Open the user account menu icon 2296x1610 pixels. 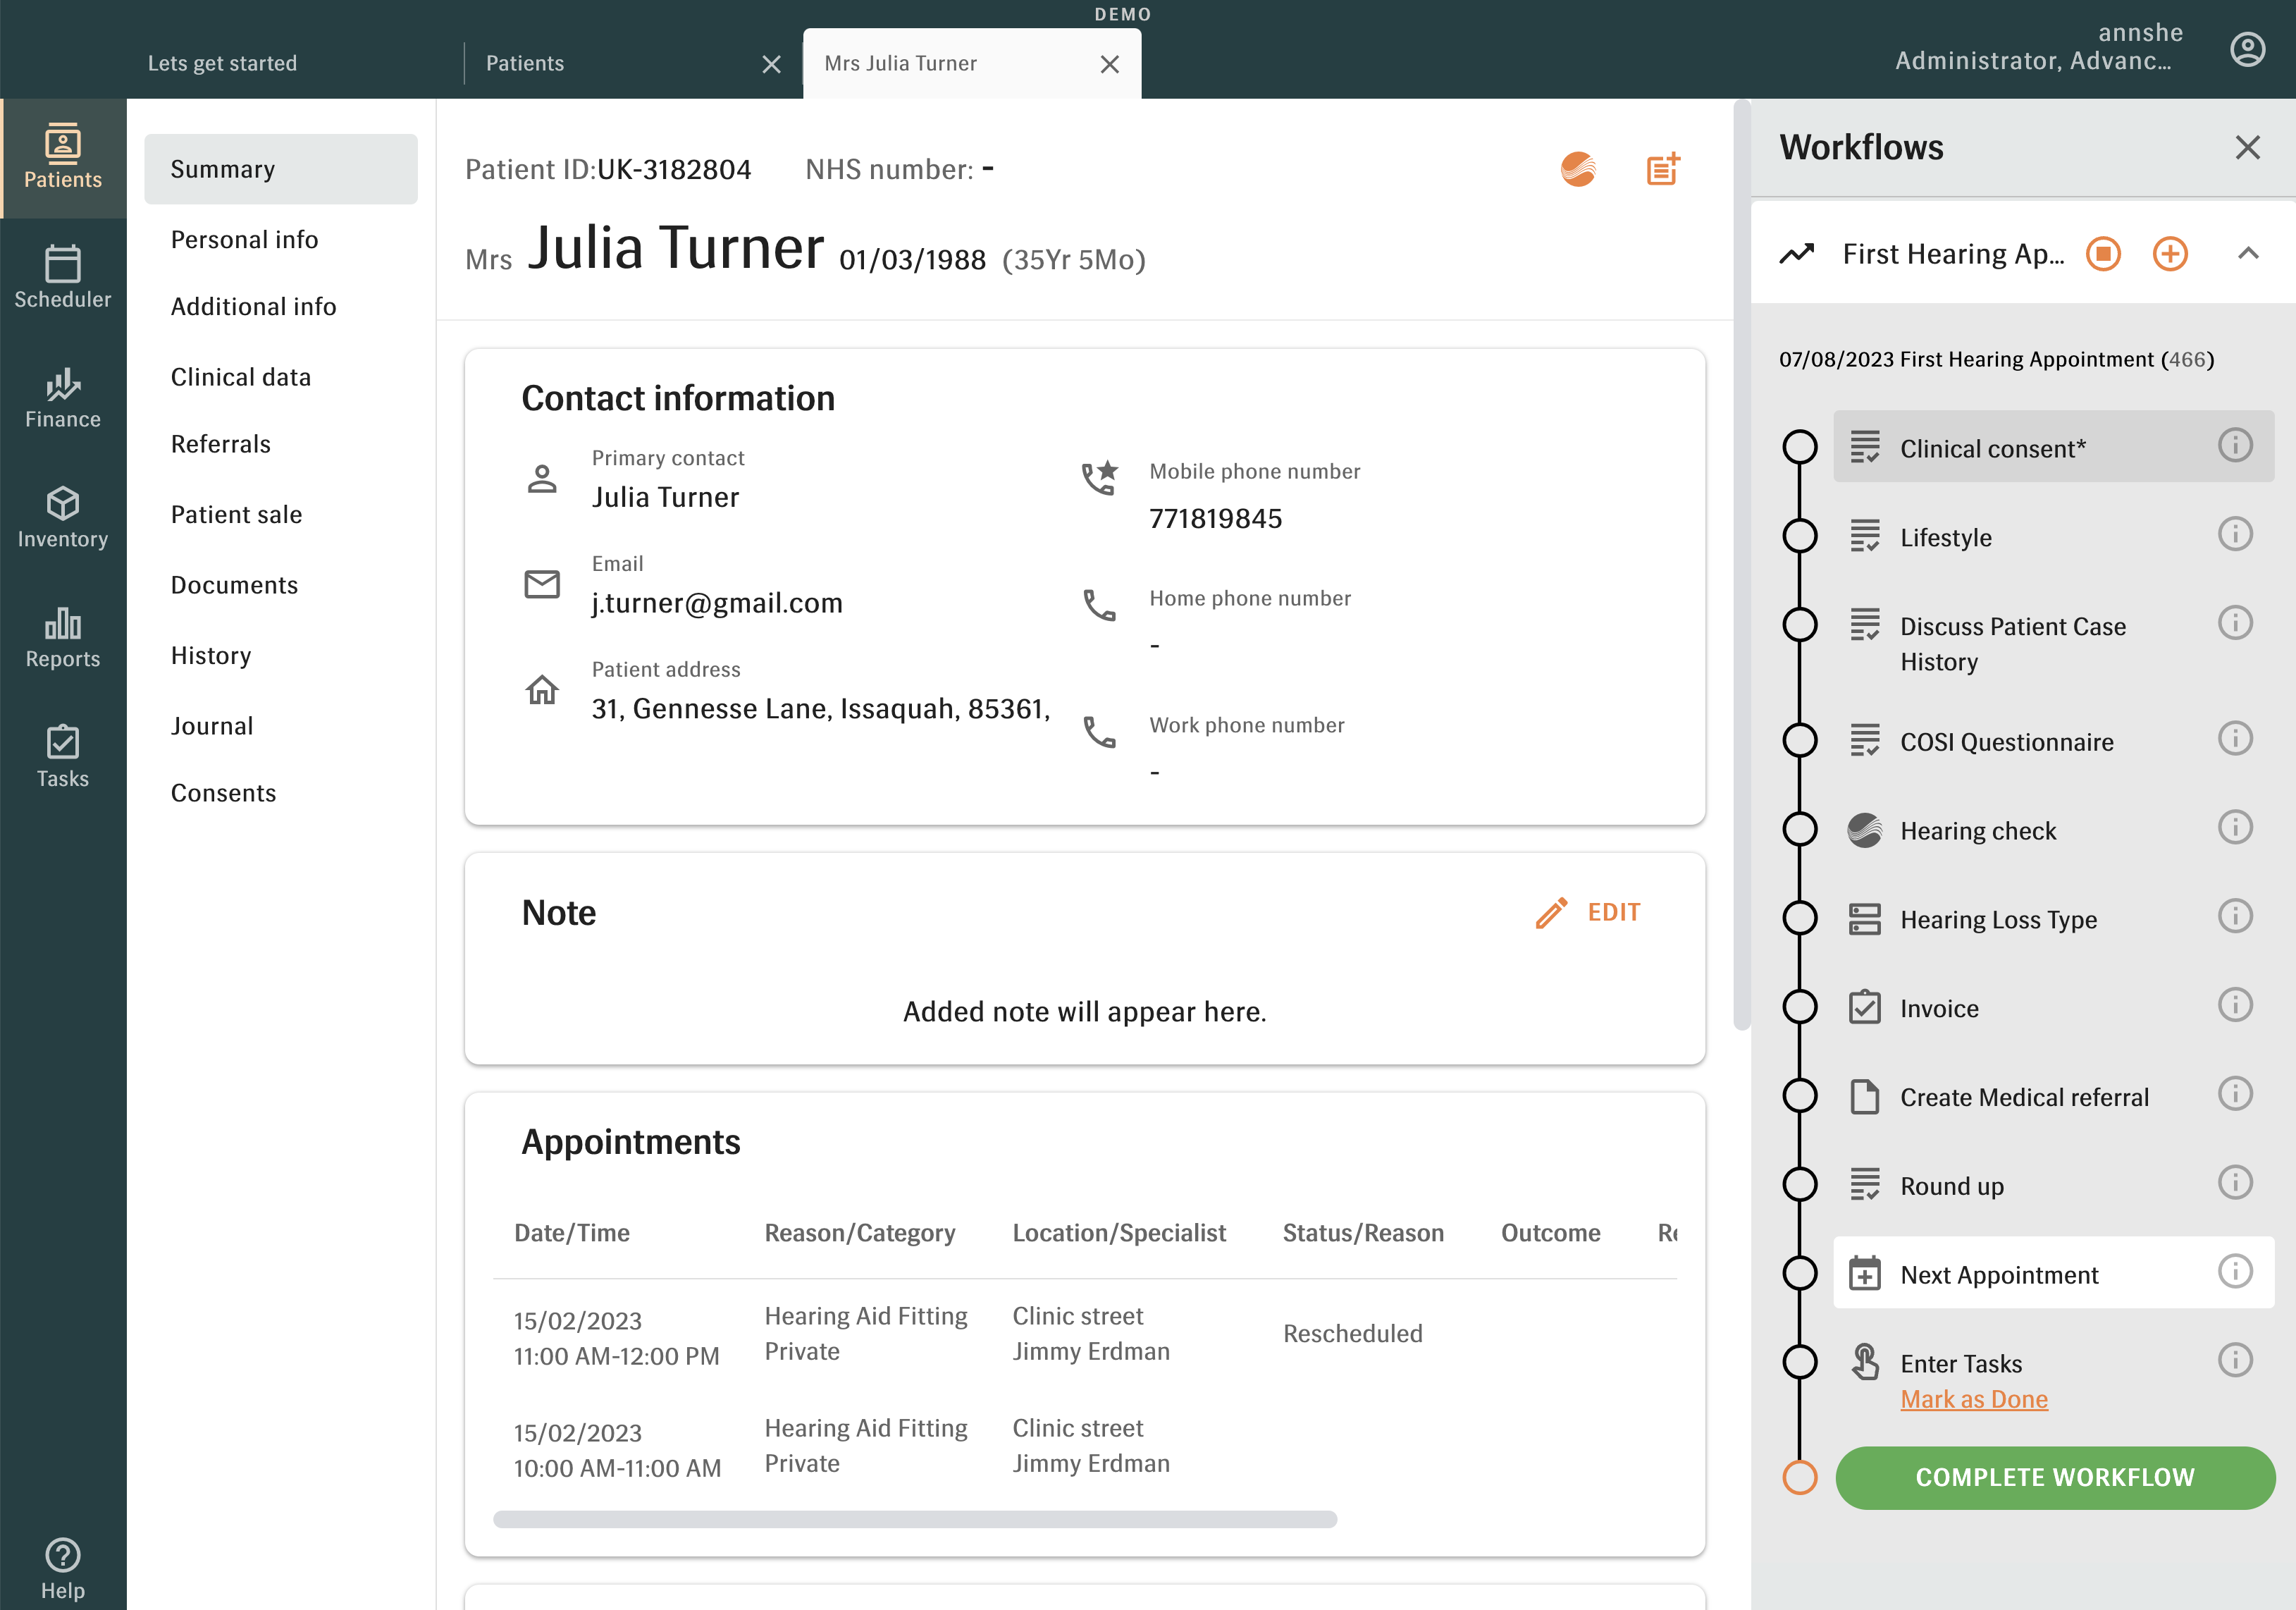coord(2247,49)
